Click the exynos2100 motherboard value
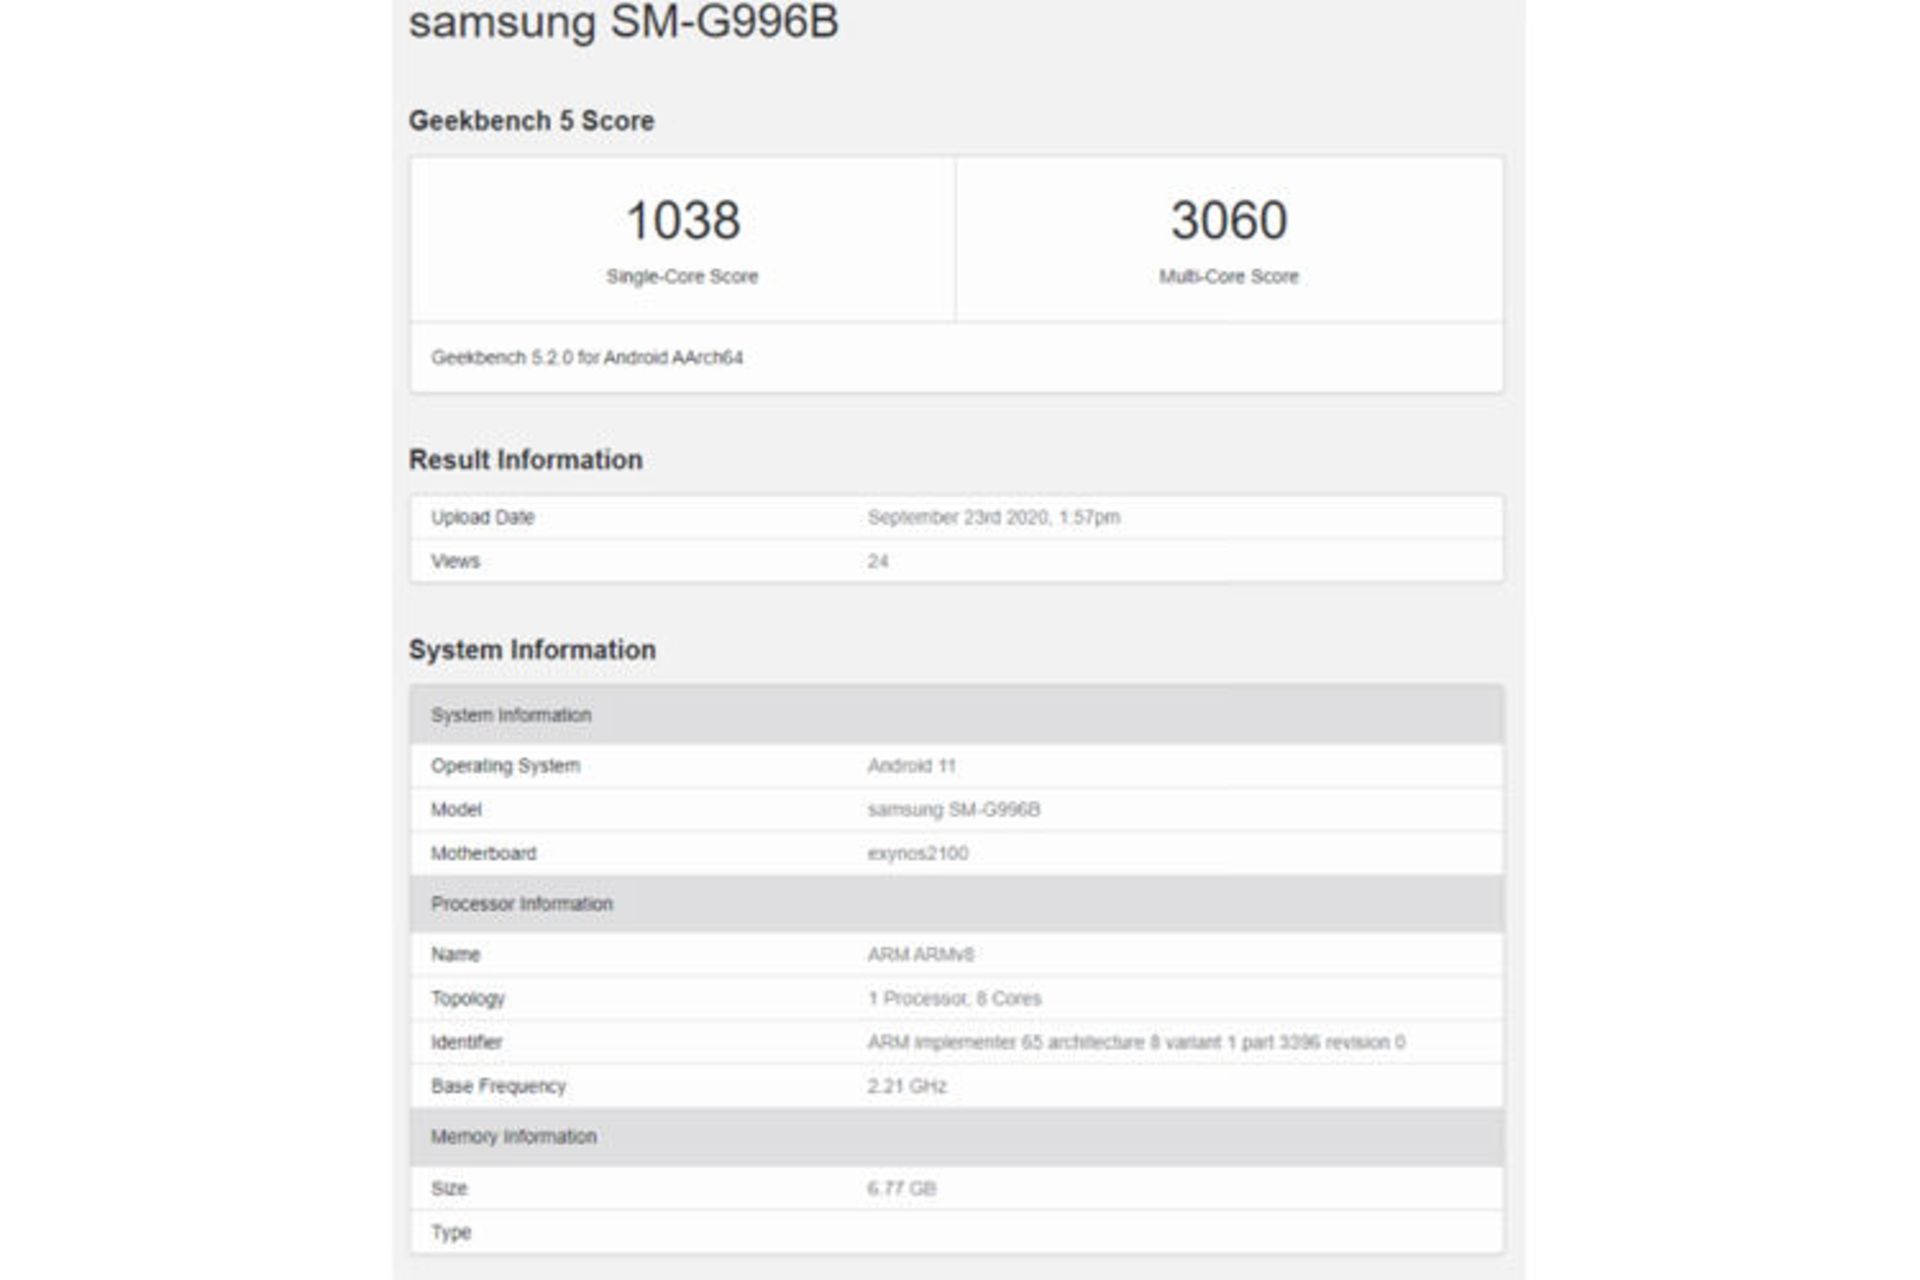 point(917,854)
